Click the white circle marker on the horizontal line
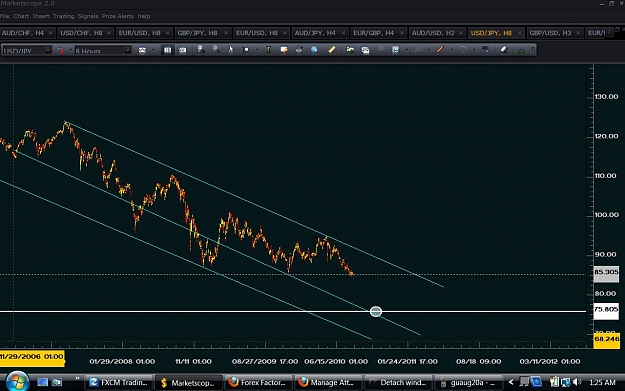Viewport: 625px width, 391px height. [x=376, y=311]
